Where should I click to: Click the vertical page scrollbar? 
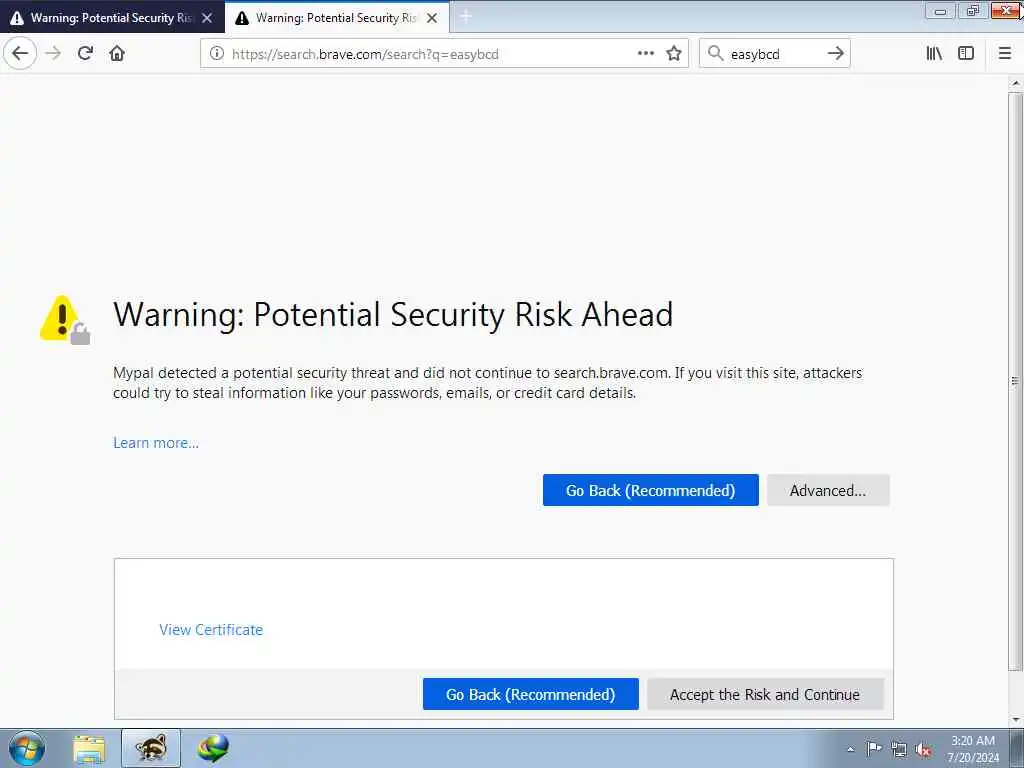click(1016, 381)
